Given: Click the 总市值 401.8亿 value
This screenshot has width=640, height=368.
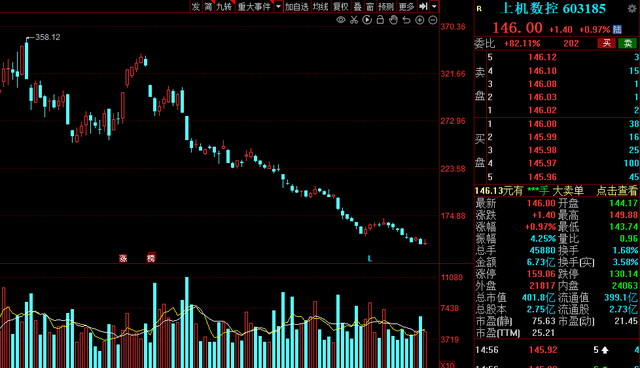Looking at the screenshot, I should point(538,297).
